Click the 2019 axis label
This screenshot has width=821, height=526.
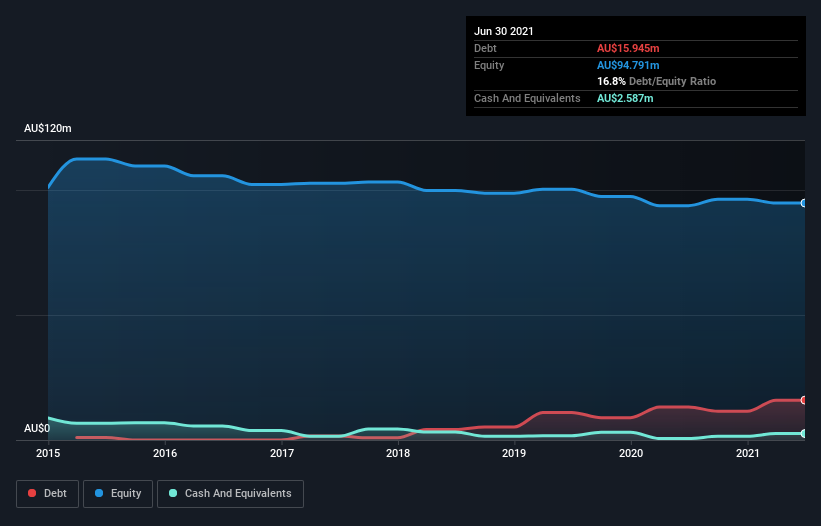(514, 453)
